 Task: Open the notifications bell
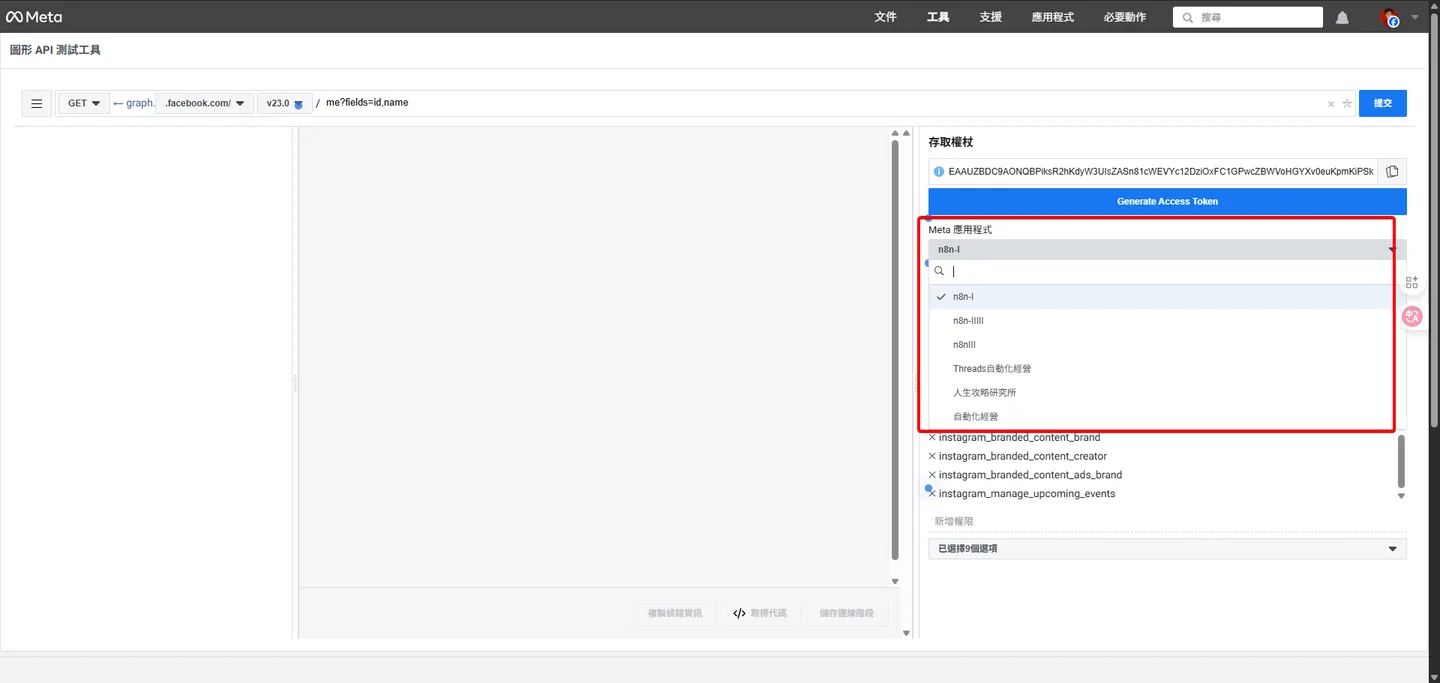point(1342,17)
